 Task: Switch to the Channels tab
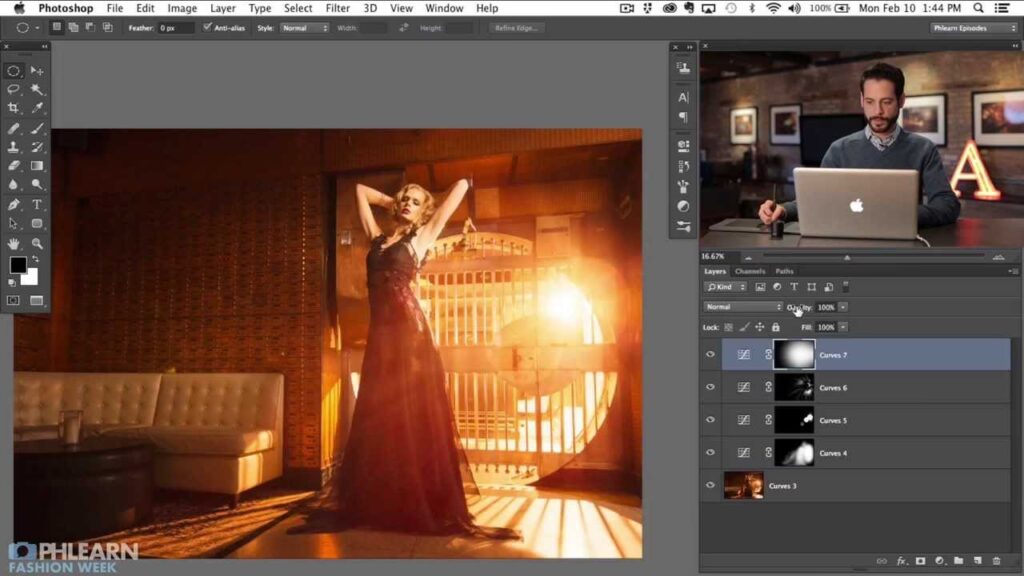tap(749, 271)
